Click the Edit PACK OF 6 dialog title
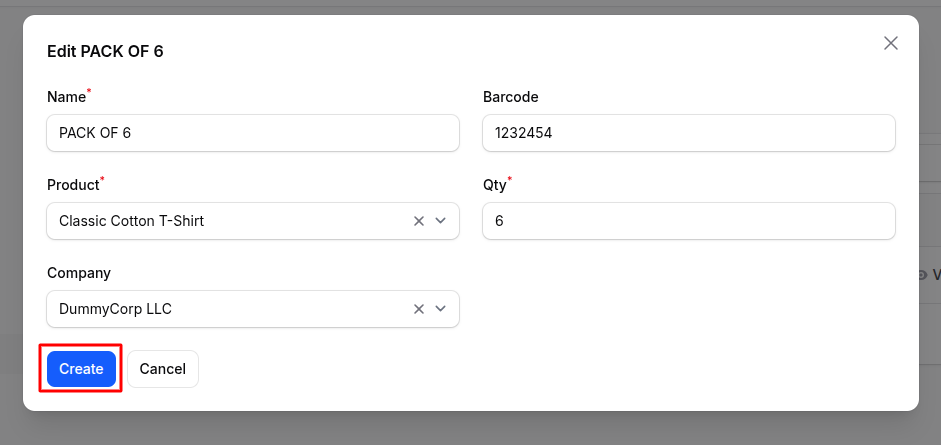 (x=105, y=51)
